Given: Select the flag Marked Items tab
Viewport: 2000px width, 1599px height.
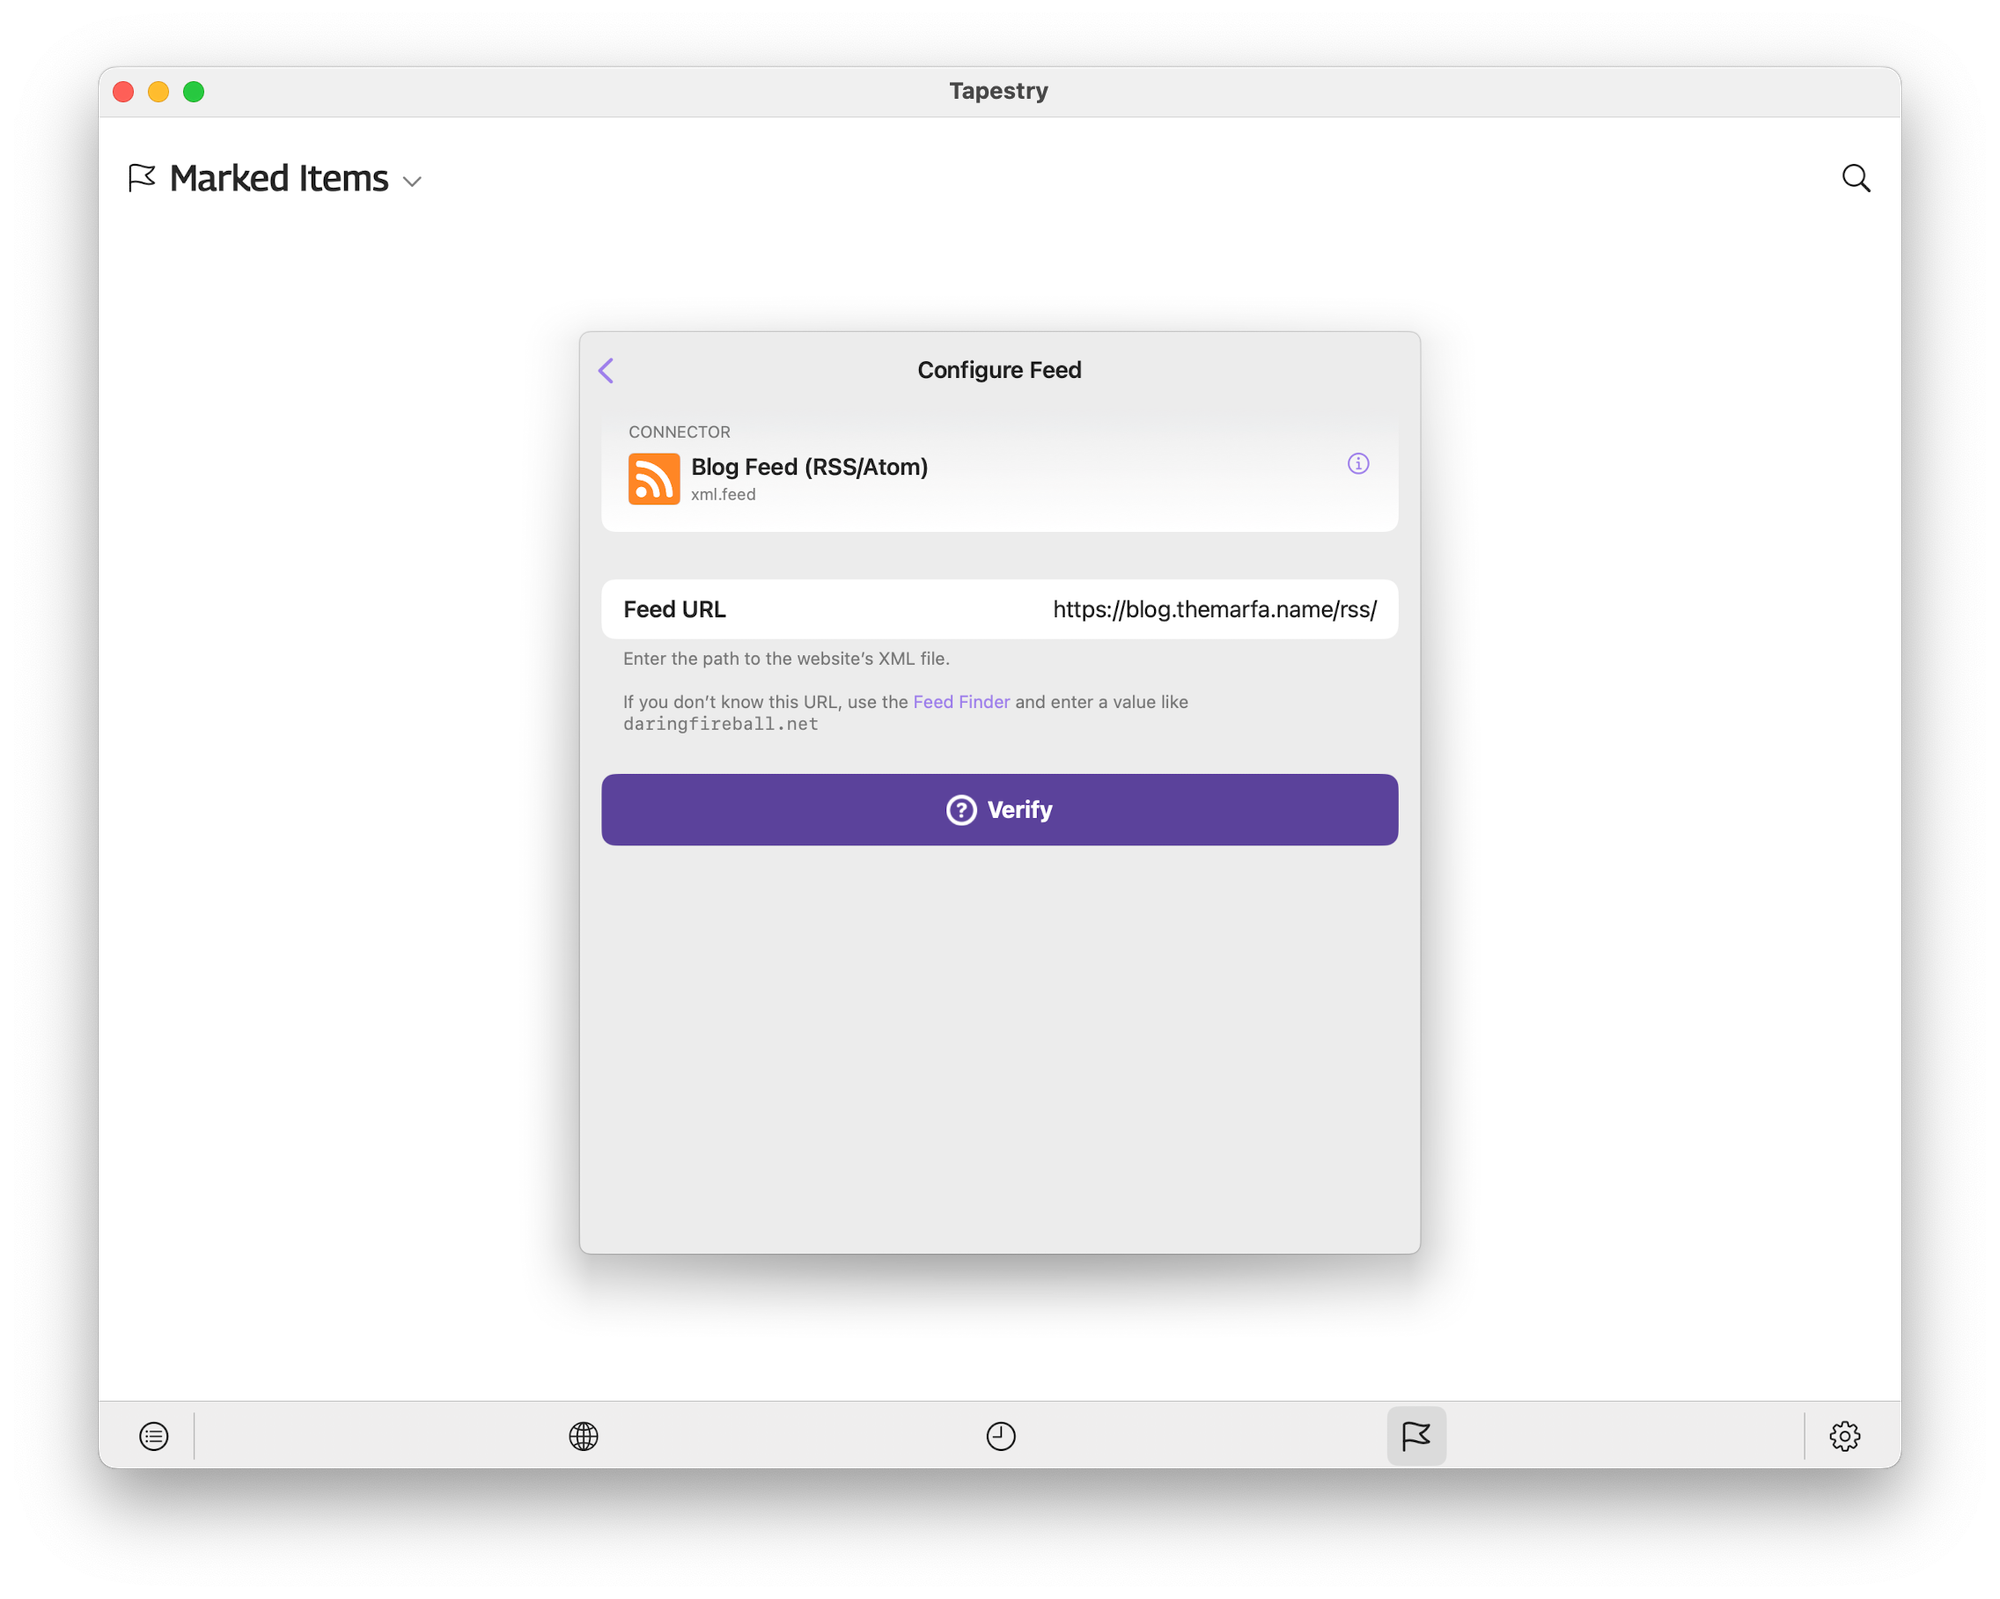Looking at the screenshot, I should coord(1416,1436).
